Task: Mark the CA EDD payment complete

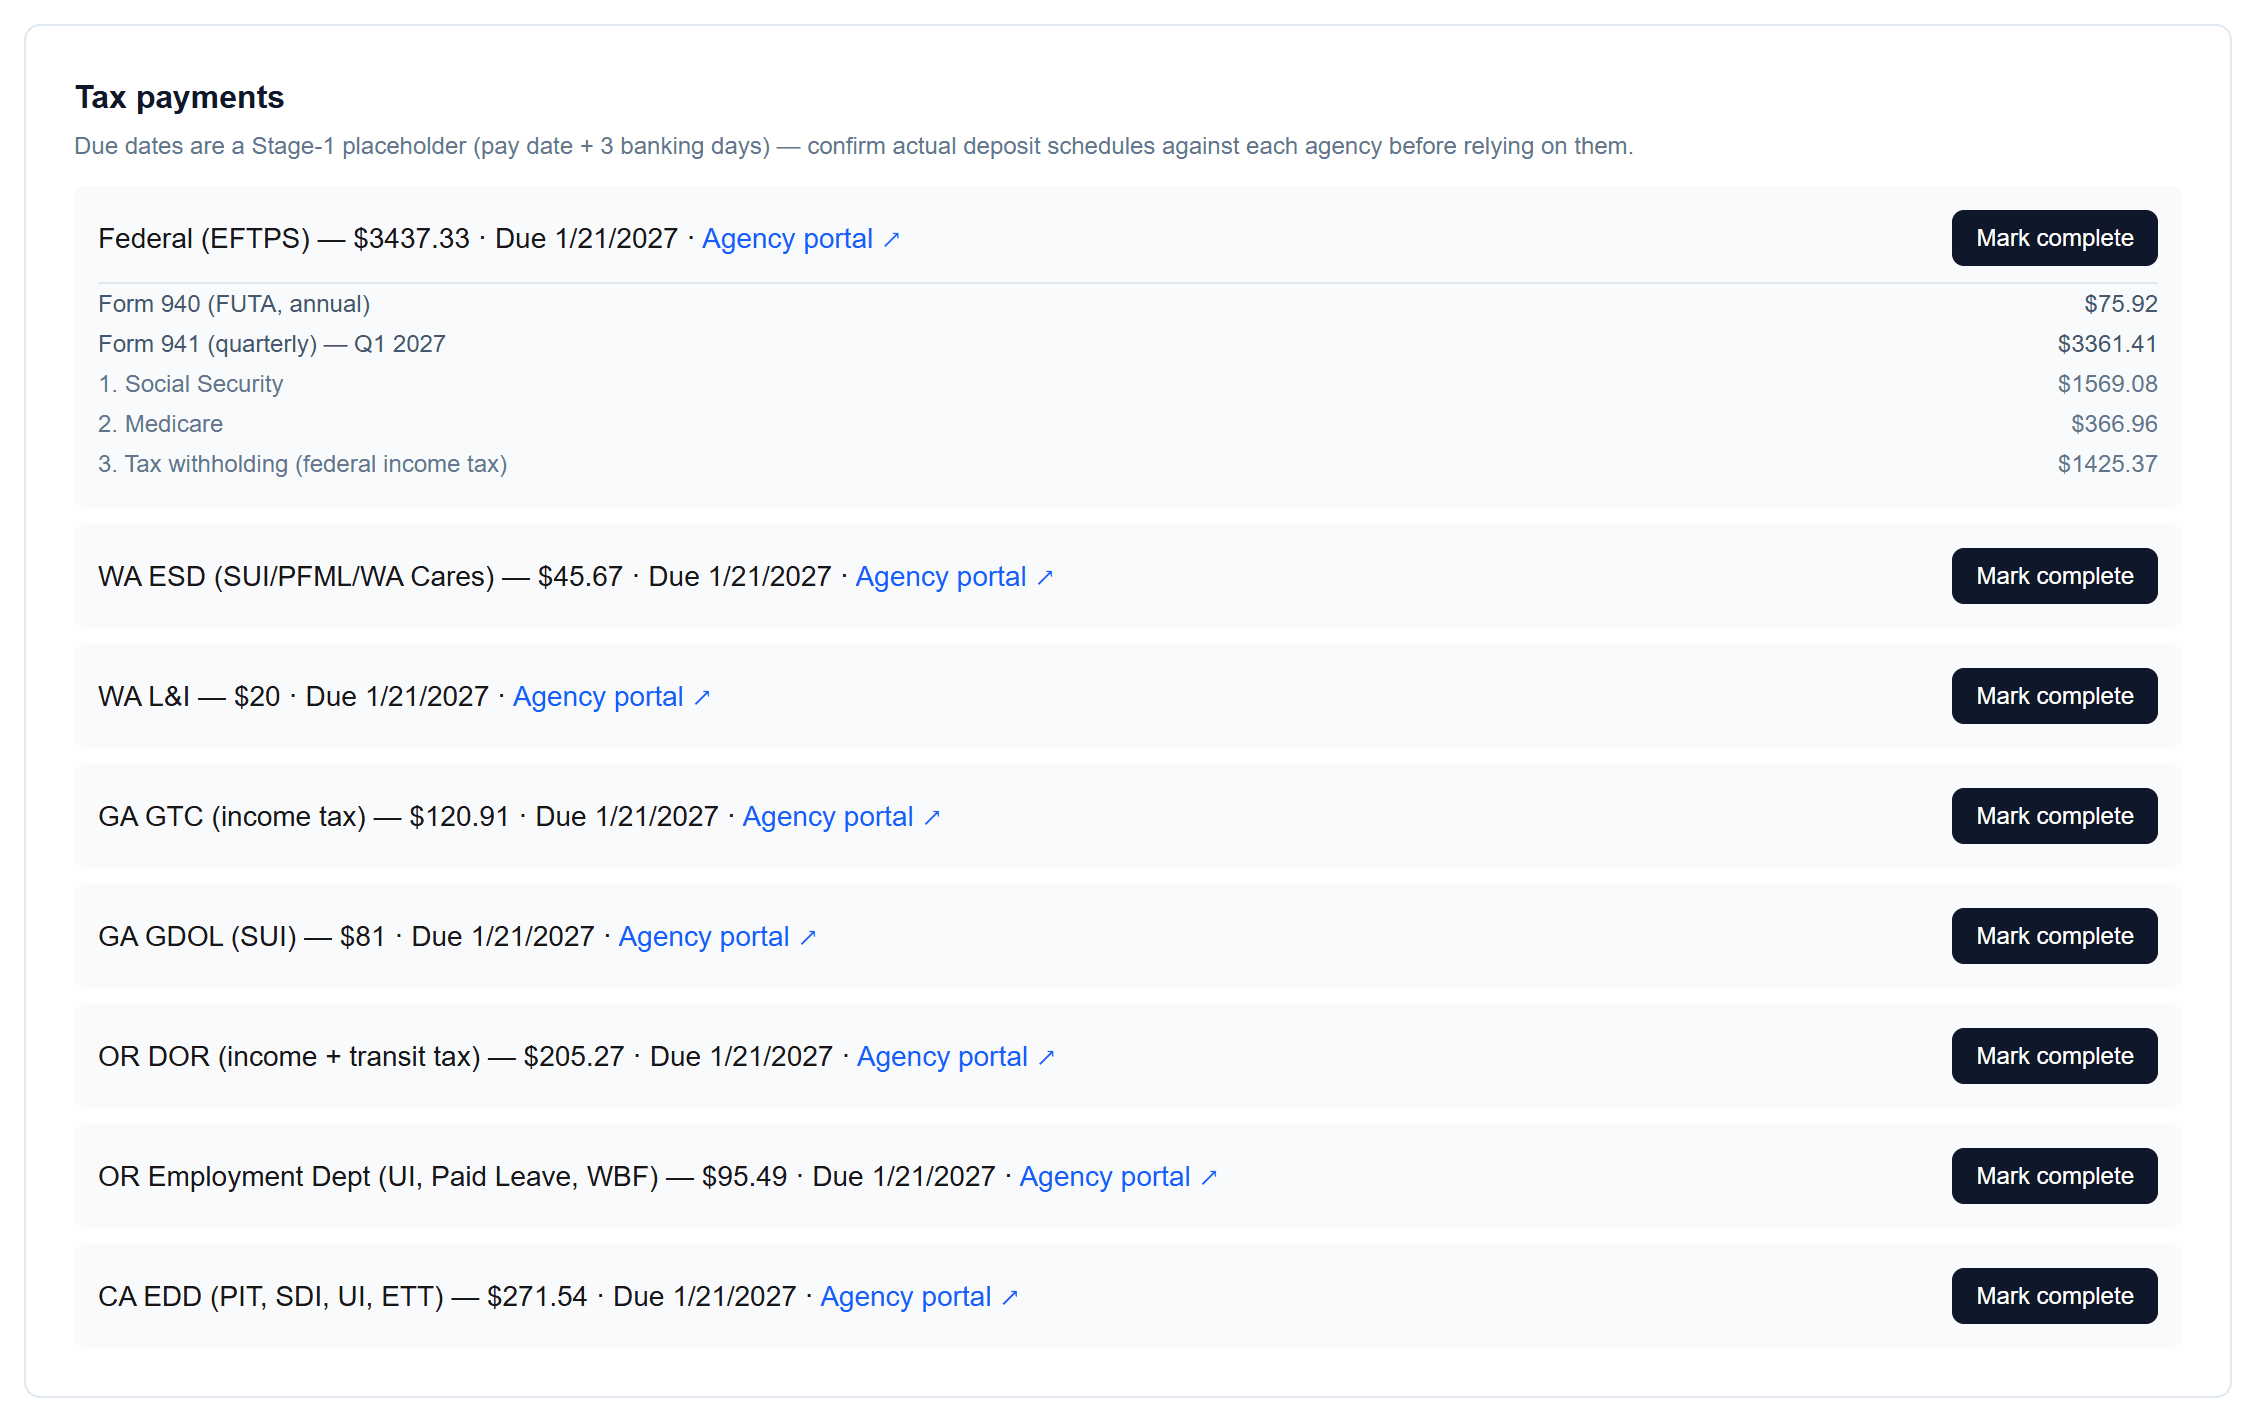Action: (x=2054, y=1296)
